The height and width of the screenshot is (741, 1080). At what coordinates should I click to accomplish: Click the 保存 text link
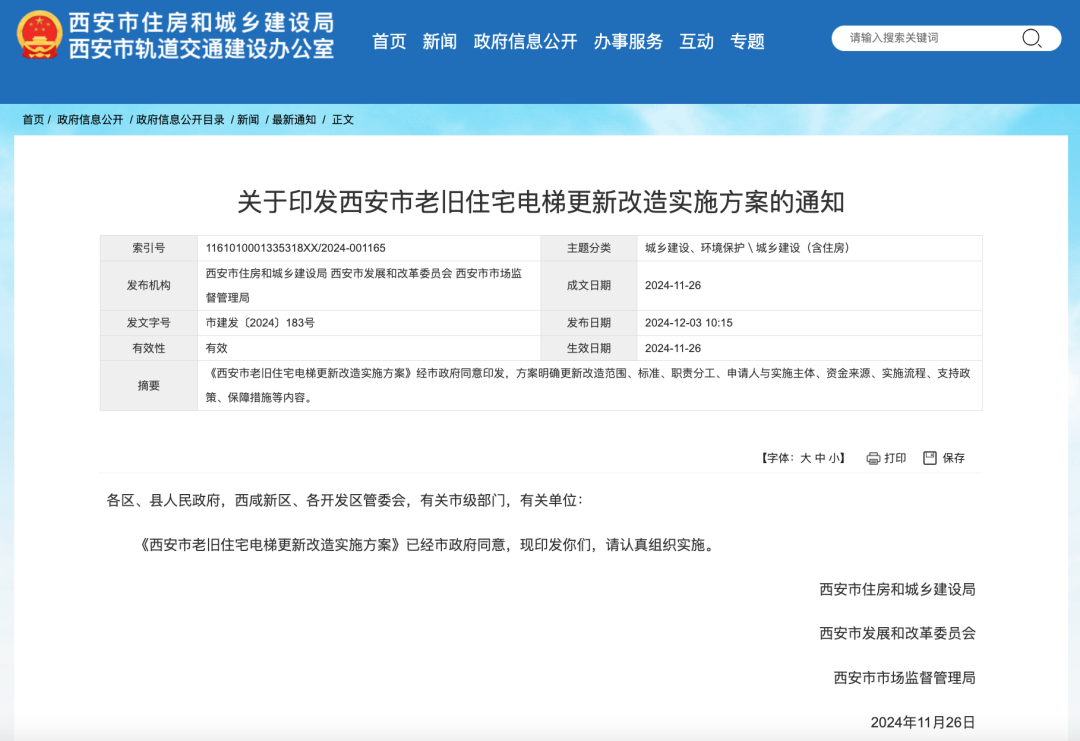(x=953, y=458)
